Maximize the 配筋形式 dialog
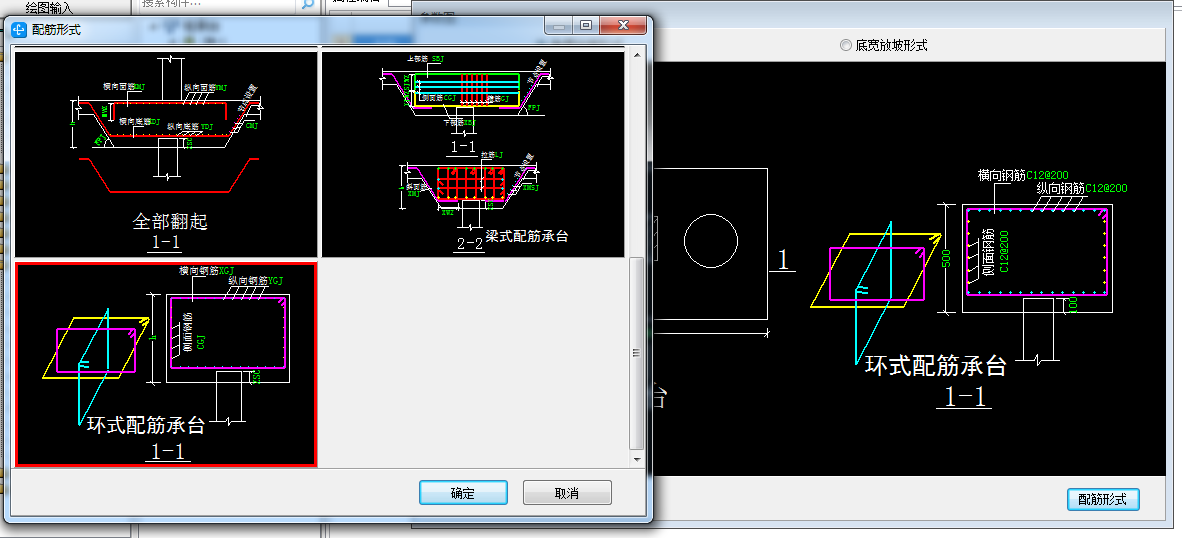The image size is (1182, 538). click(586, 26)
